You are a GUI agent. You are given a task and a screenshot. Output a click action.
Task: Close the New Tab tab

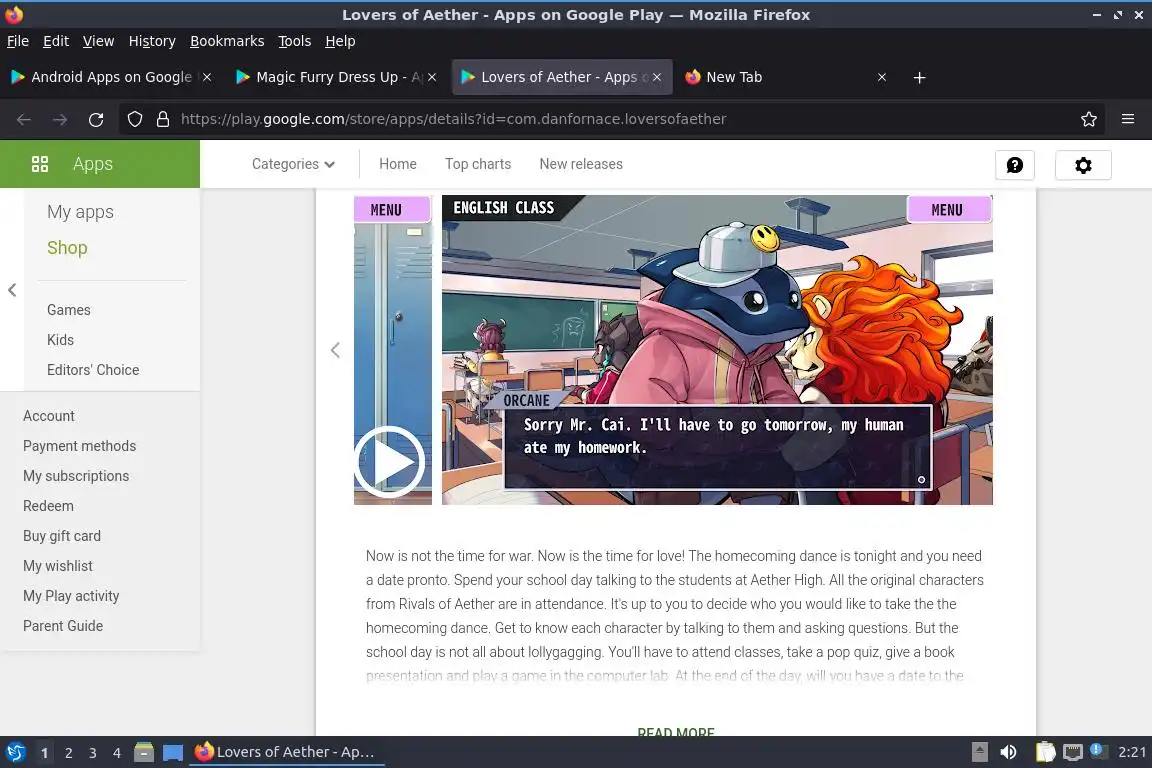point(882,77)
